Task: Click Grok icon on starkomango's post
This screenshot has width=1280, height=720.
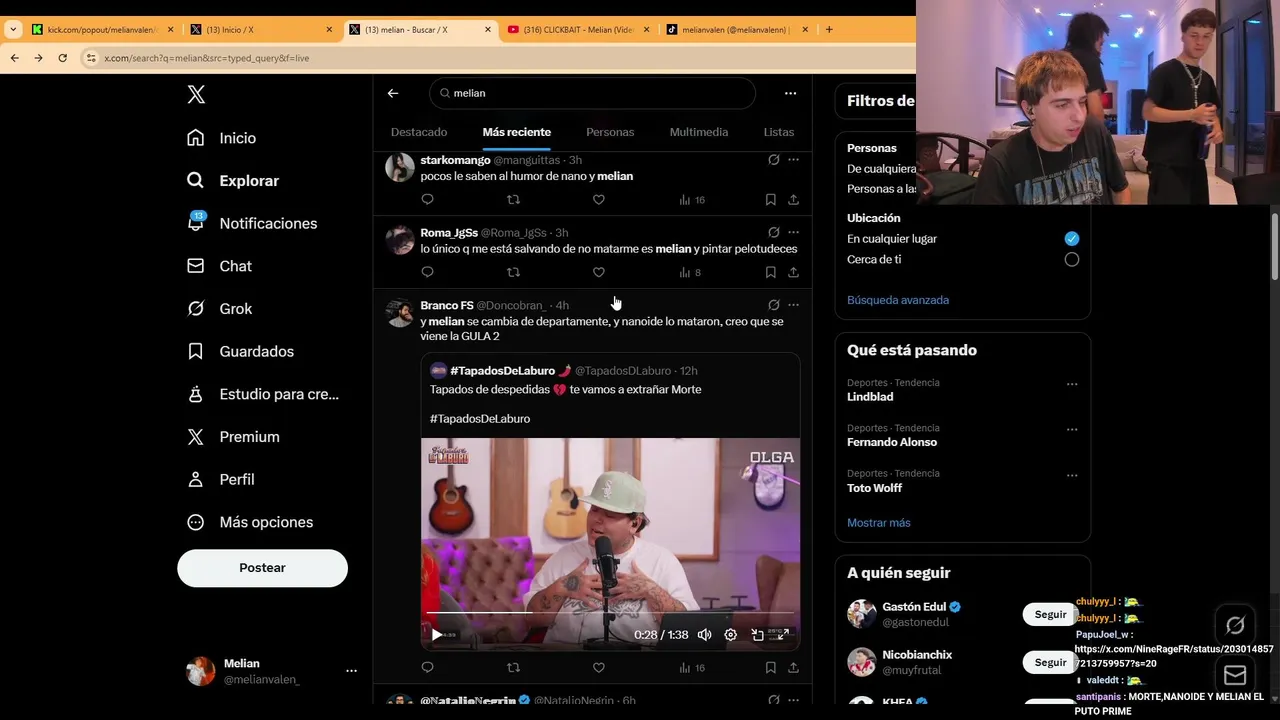Action: tap(773, 160)
